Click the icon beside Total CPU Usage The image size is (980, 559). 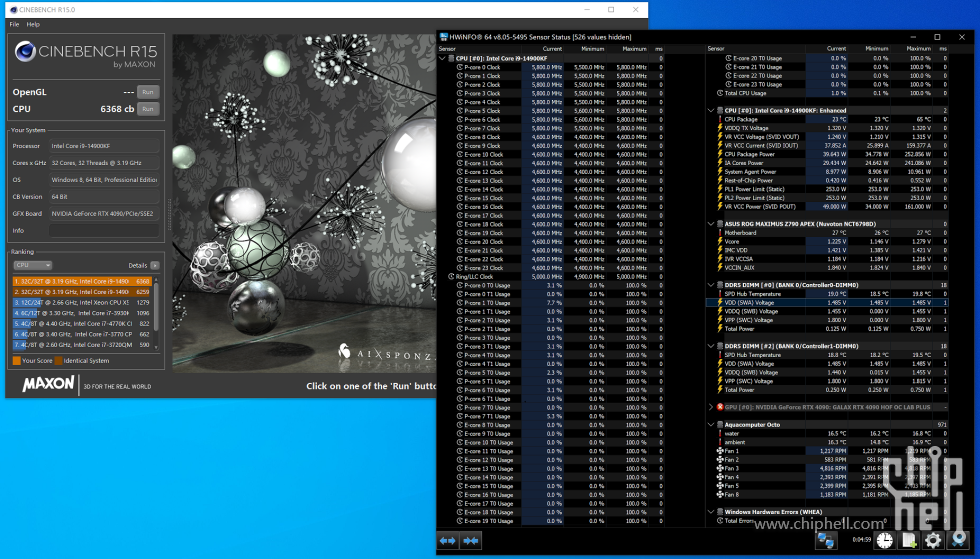[720, 93]
